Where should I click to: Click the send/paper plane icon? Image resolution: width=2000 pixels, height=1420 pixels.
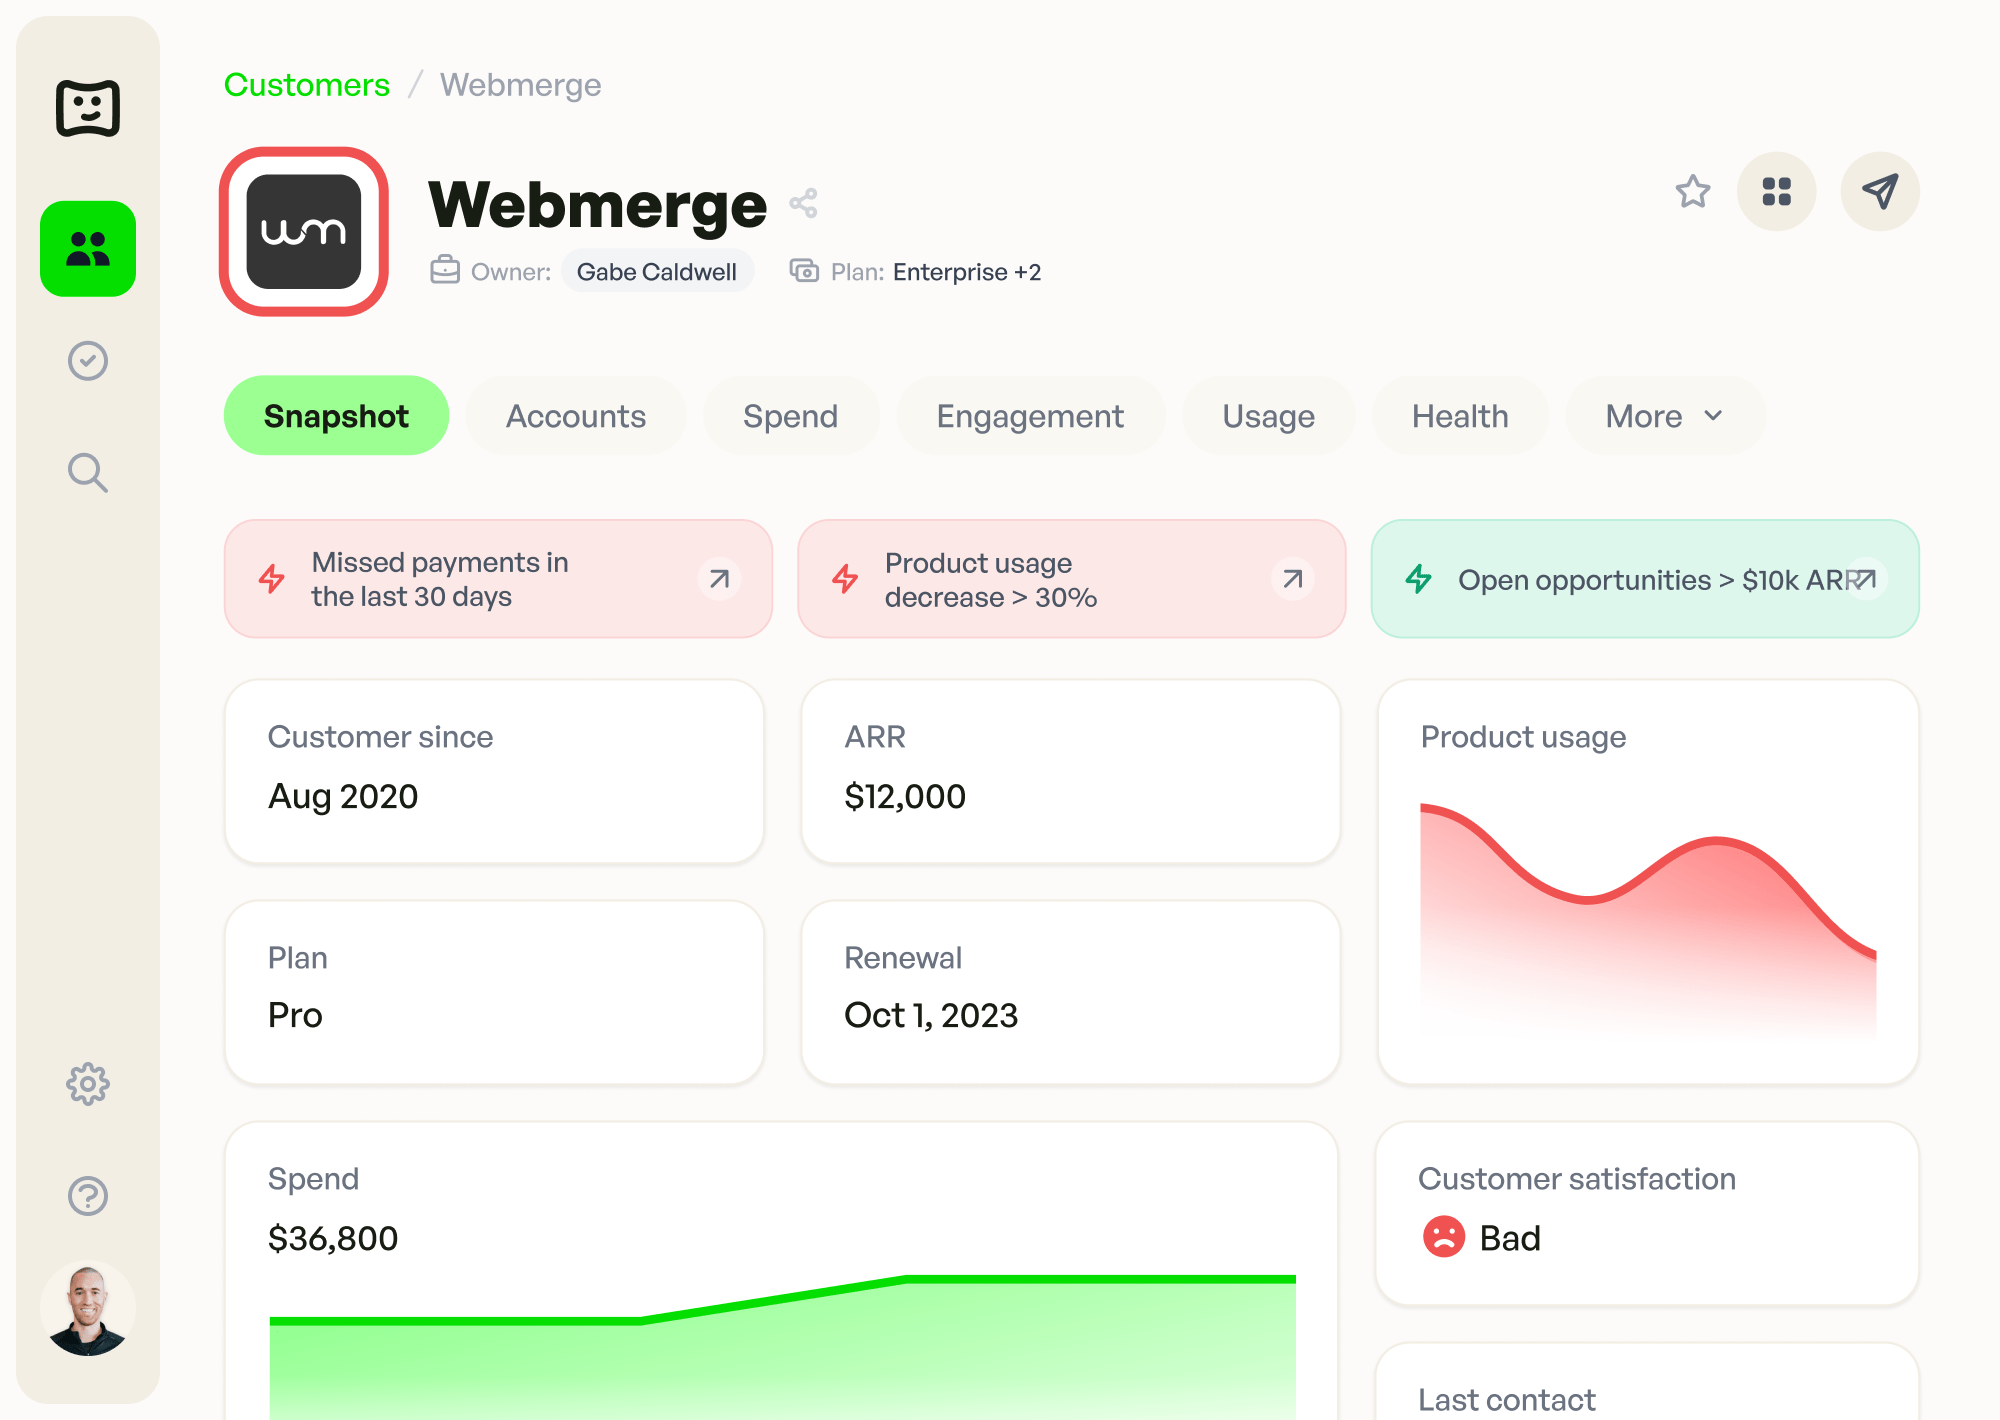pos(1879,192)
